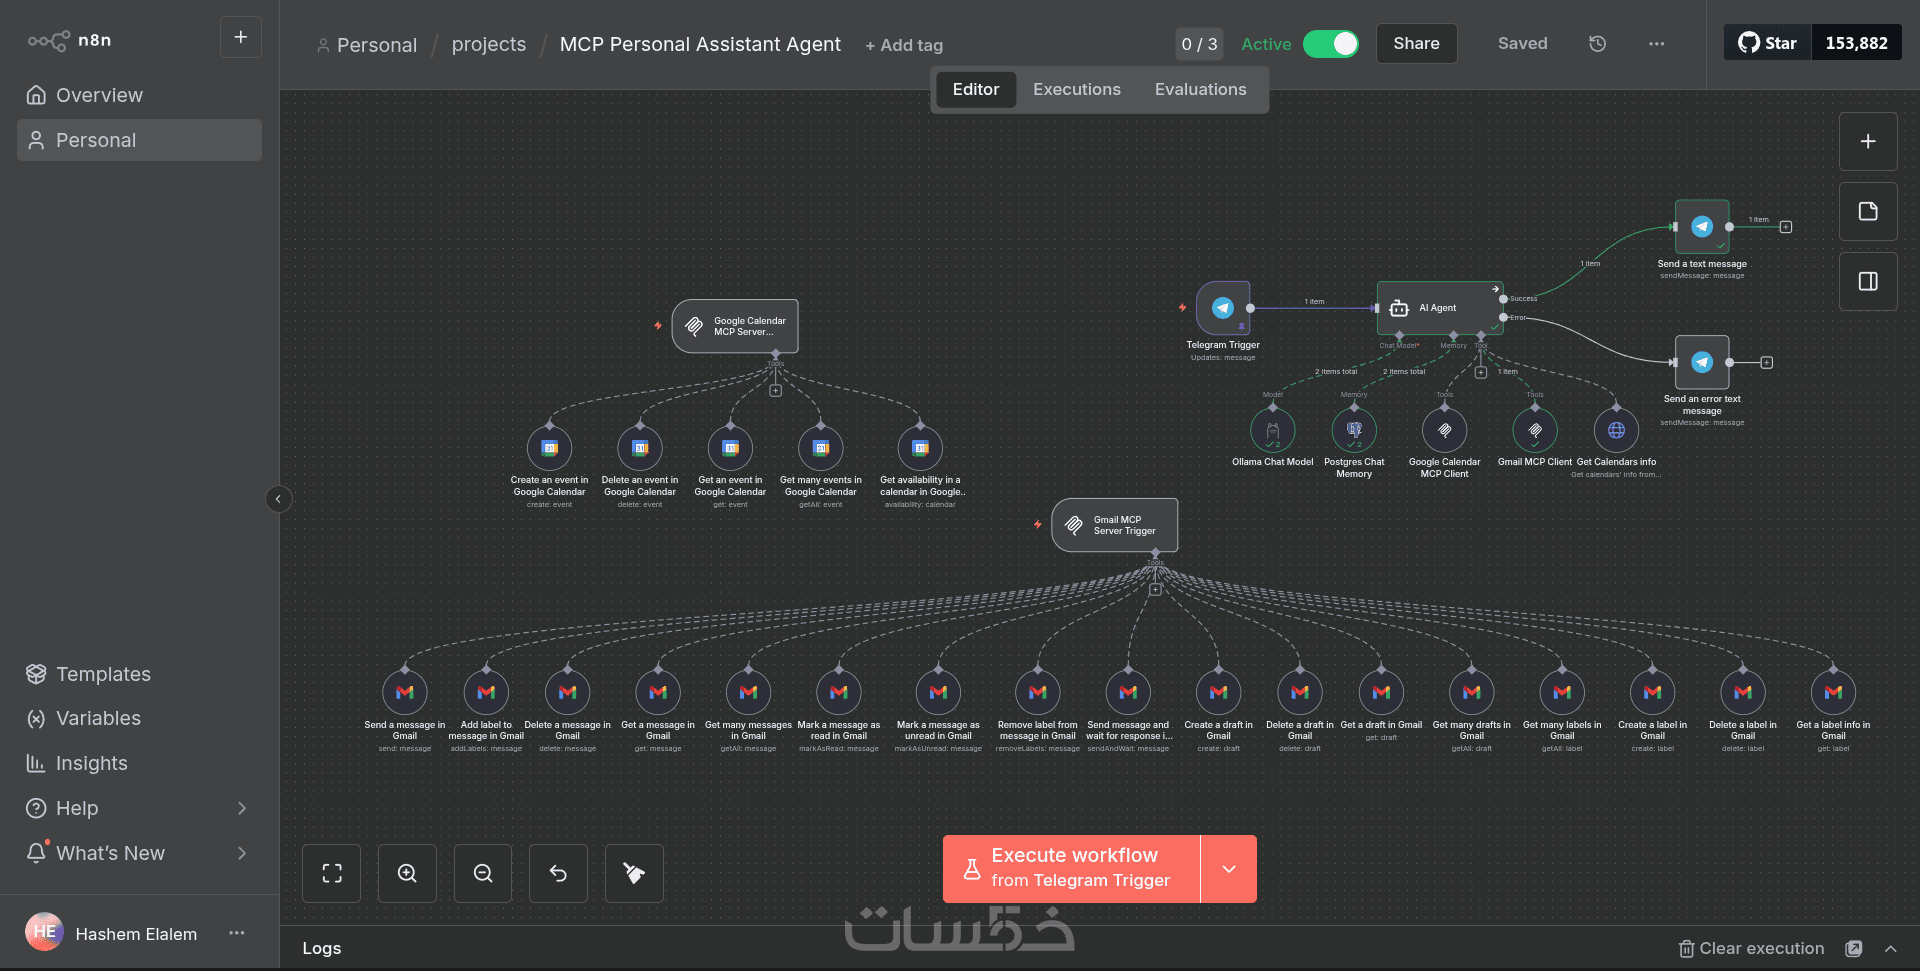
Task: Open the AI Agent node
Action: 1440,308
